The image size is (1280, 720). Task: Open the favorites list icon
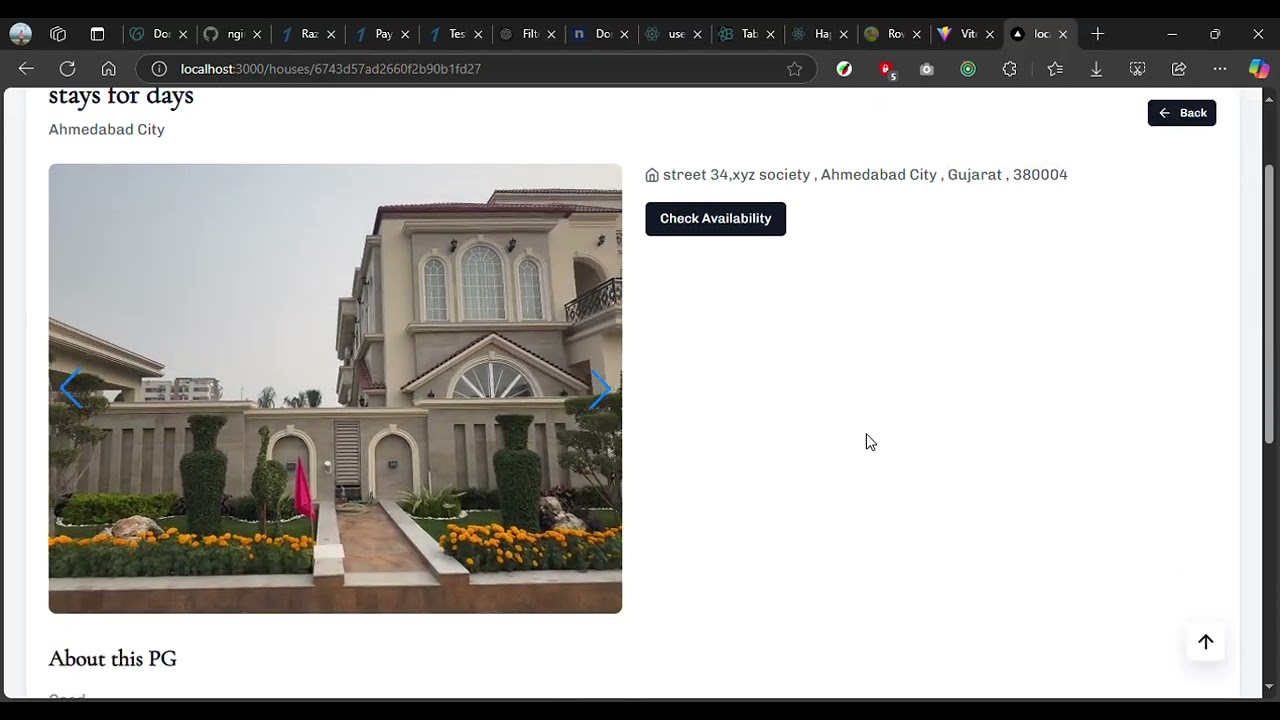(x=1055, y=69)
